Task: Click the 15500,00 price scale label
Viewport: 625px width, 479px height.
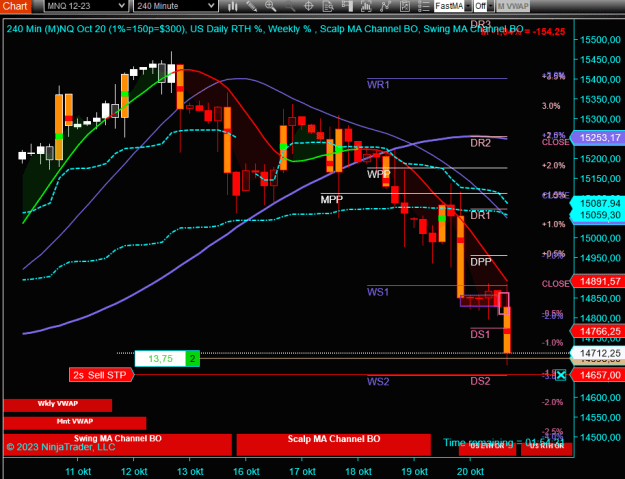Action: click(x=600, y=39)
